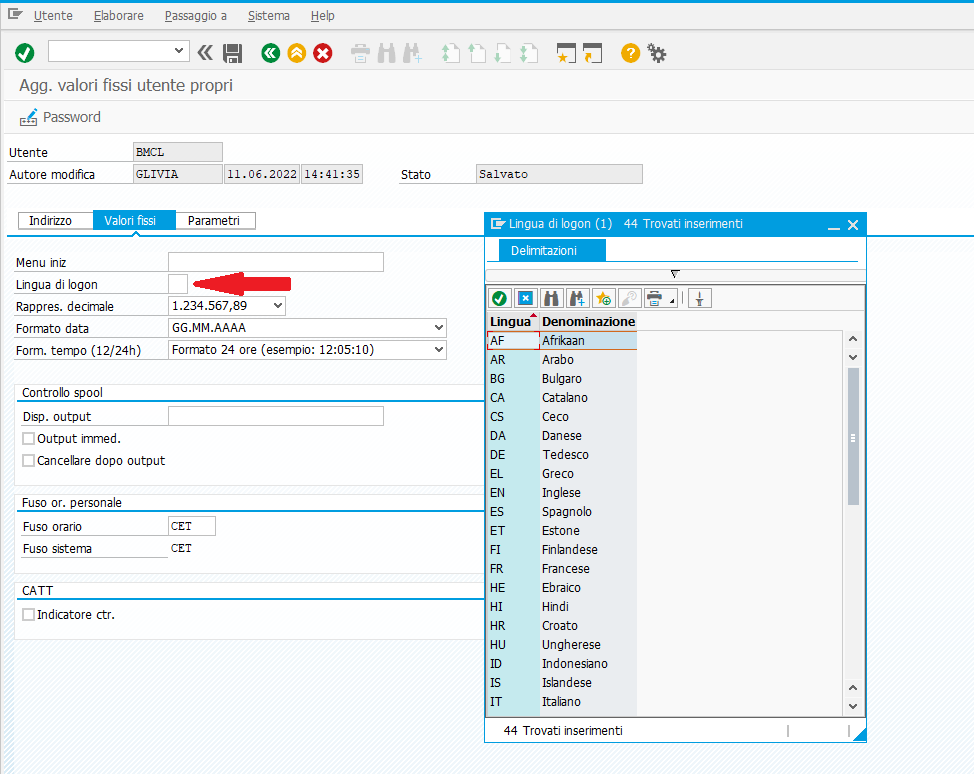Viewport: 974px width, 774px height.
Task: Expand the delimitation triangle in popup
Action: tap(675, 274)
